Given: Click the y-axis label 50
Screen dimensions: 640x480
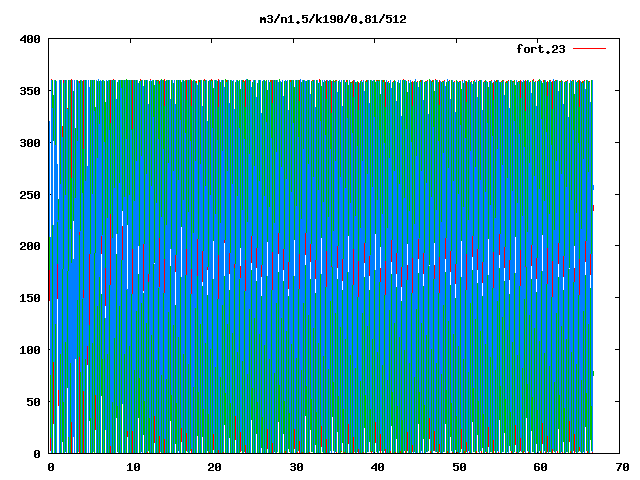Looking at the screenshot, I should coord(33,402).
